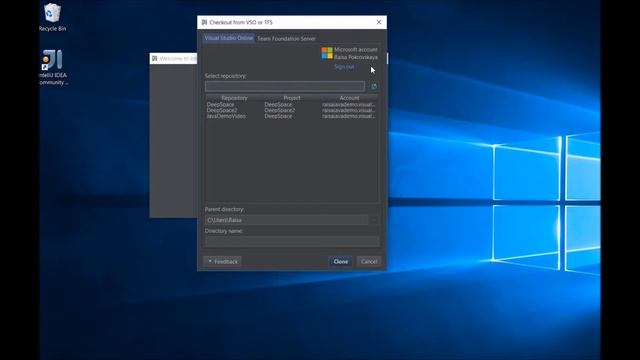Click the Sign out link
This screenshot has height=360, width=640.
coord(344,67)
